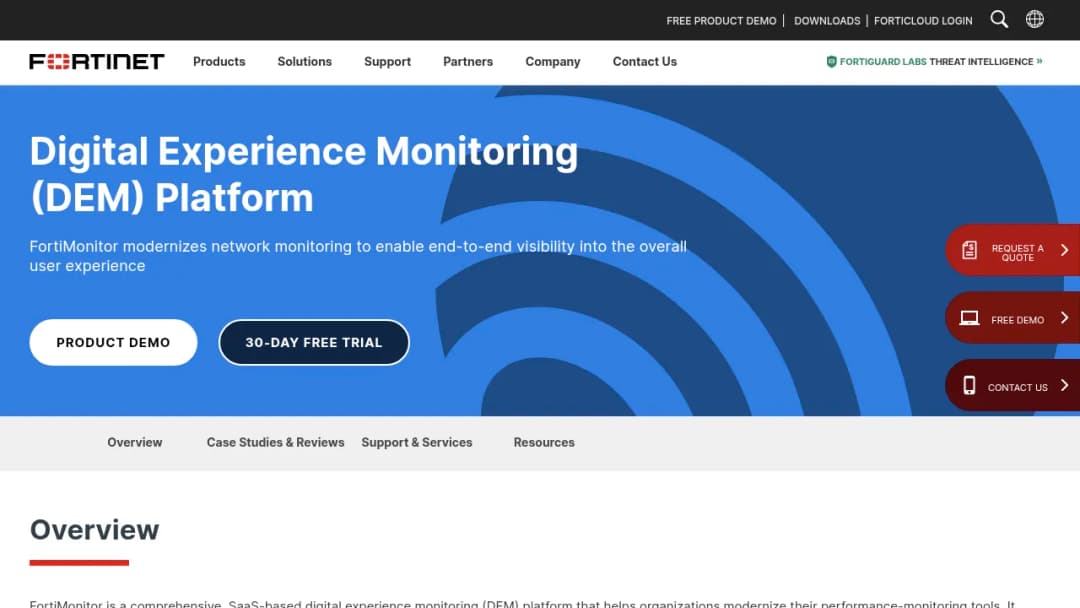Viewport: 1080px width, 608px height.
Task: Click the FortiGuard shield icon
Action: click(x=831, y=61)
